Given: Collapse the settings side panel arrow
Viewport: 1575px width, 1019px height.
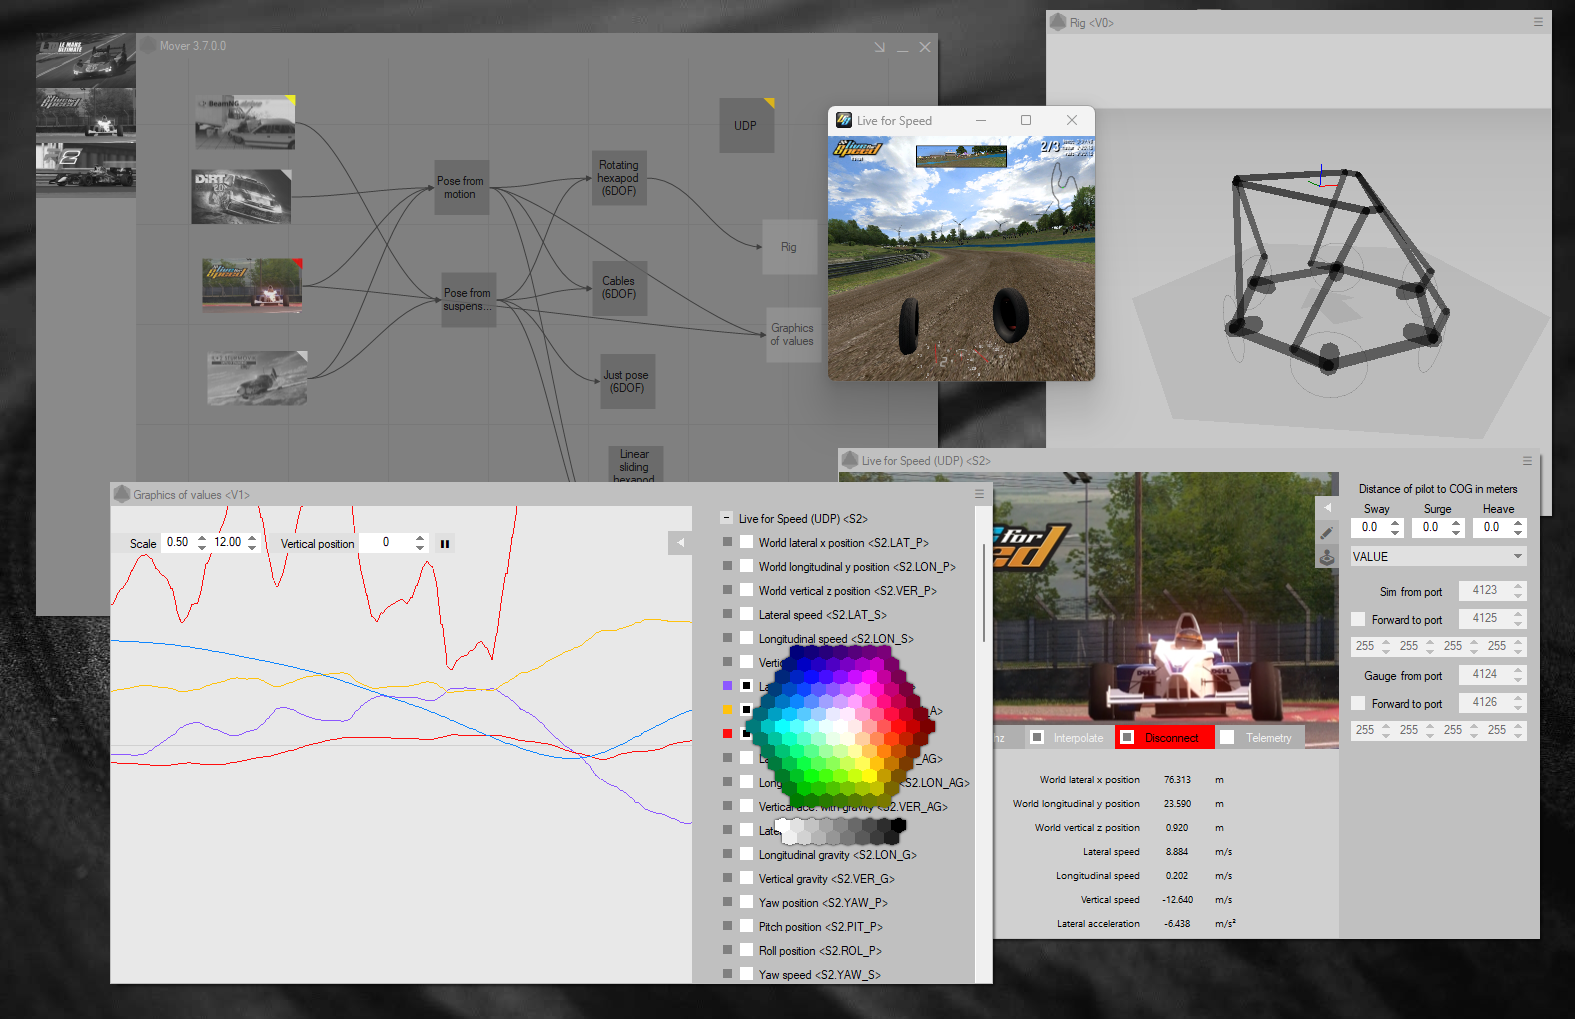Looking at the screenshot, I should pos(1327,507).
